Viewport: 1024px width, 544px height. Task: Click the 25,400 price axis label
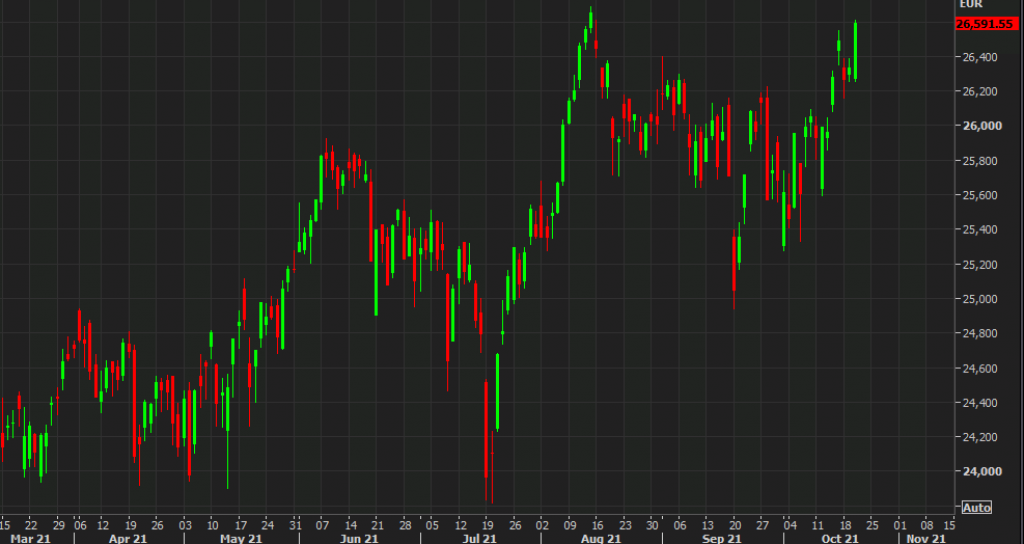(x=980, y=230)
